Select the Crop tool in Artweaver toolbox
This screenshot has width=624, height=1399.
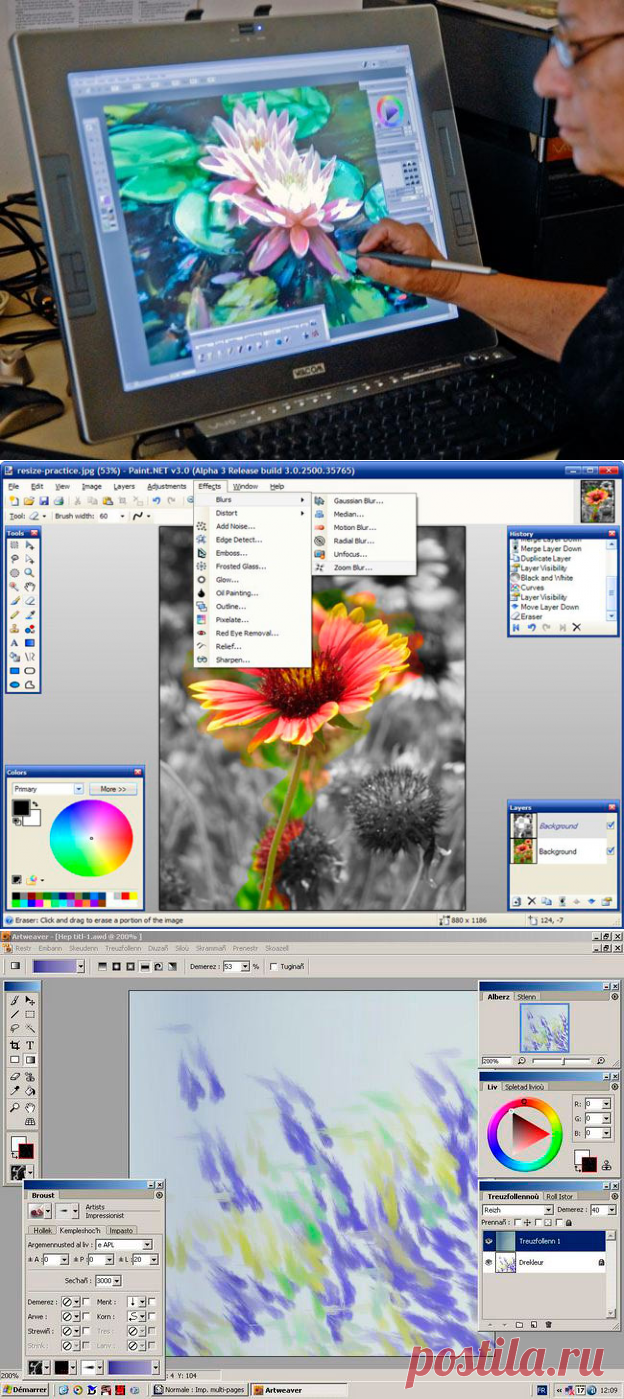(15, 1045)
